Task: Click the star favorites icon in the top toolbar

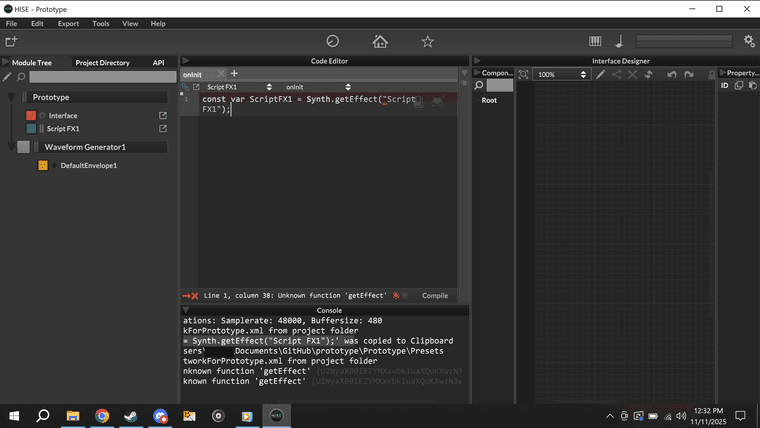Action: coord(428,41)
